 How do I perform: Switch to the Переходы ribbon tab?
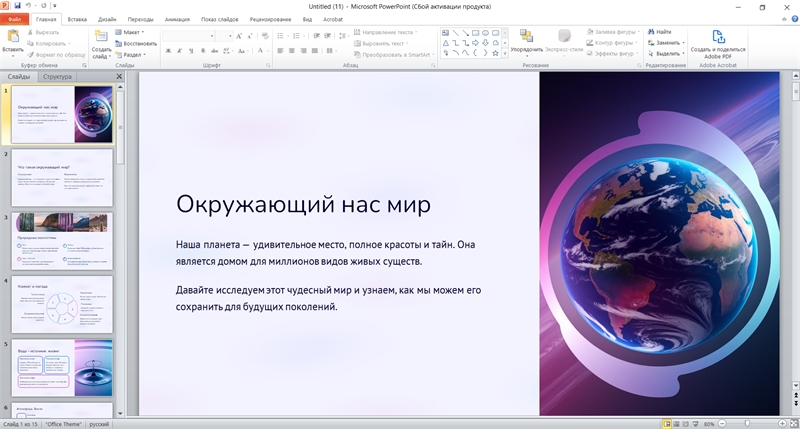(140, 19)
